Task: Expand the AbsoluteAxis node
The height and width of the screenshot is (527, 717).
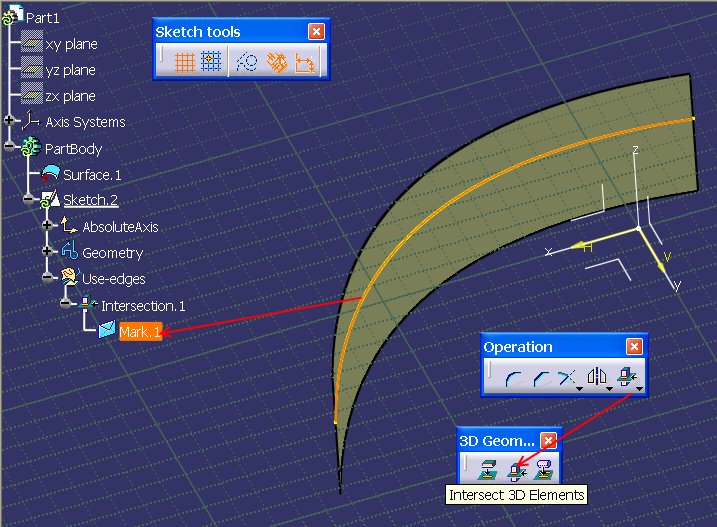Action: (x=47, y=225)
